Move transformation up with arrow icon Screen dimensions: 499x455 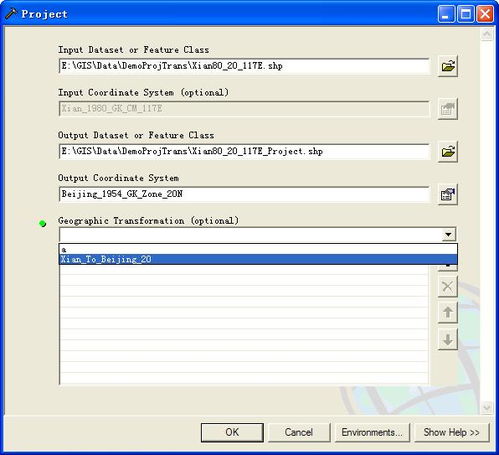[448, 312]
